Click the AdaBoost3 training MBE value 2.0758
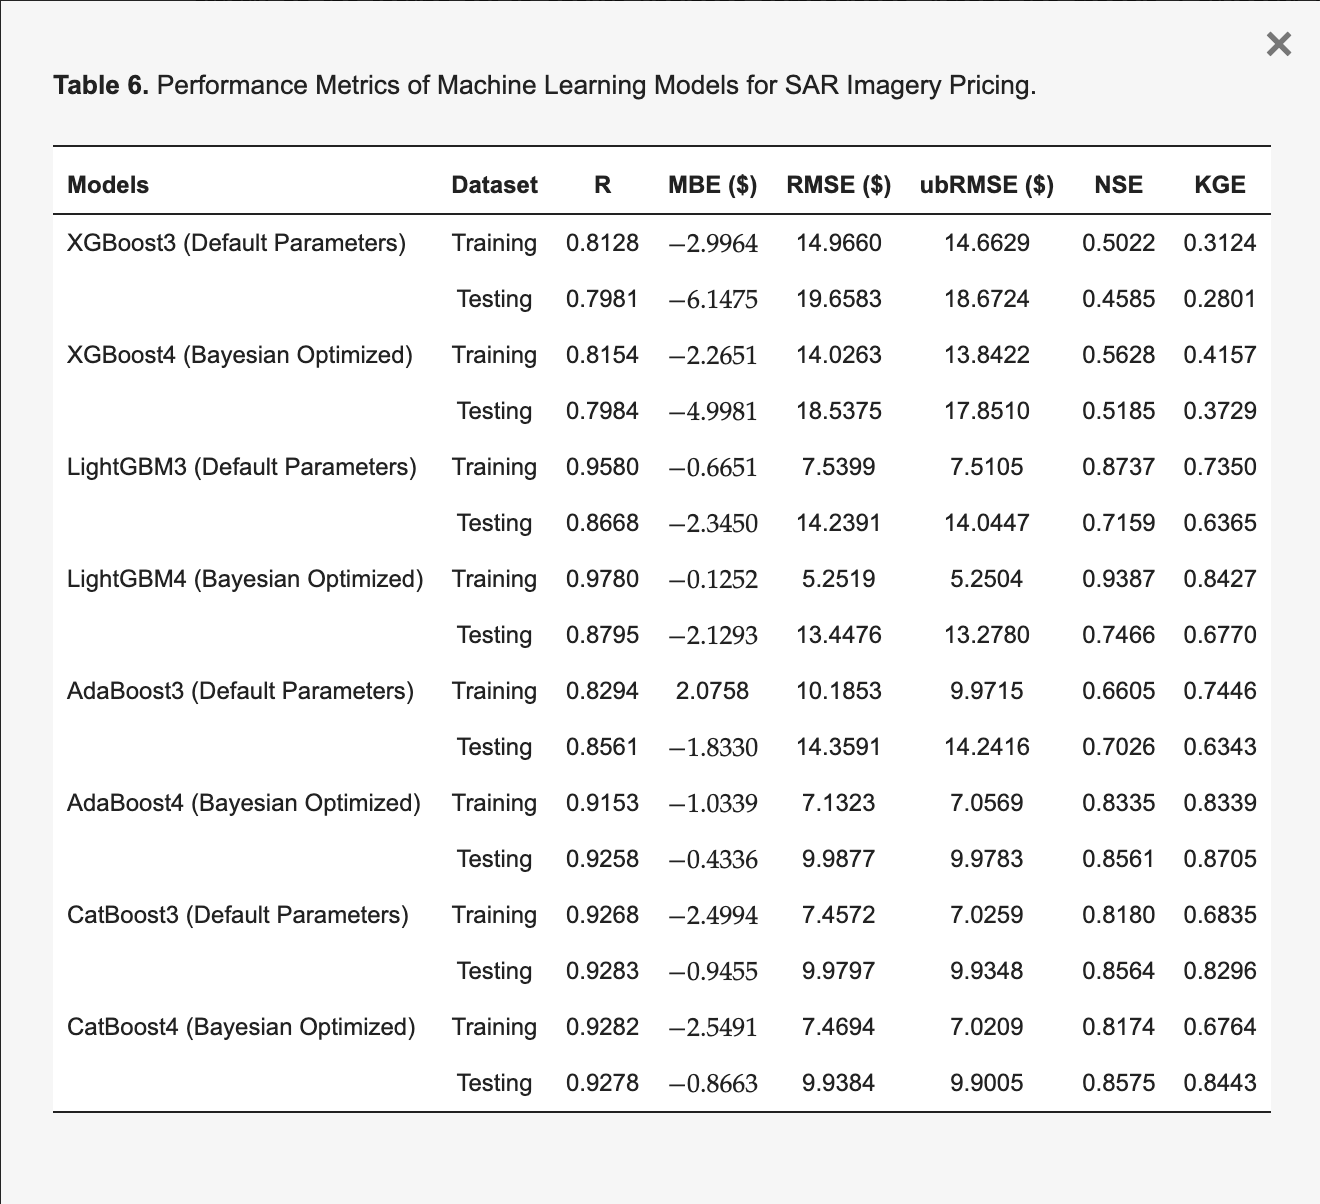 point(712,691)
